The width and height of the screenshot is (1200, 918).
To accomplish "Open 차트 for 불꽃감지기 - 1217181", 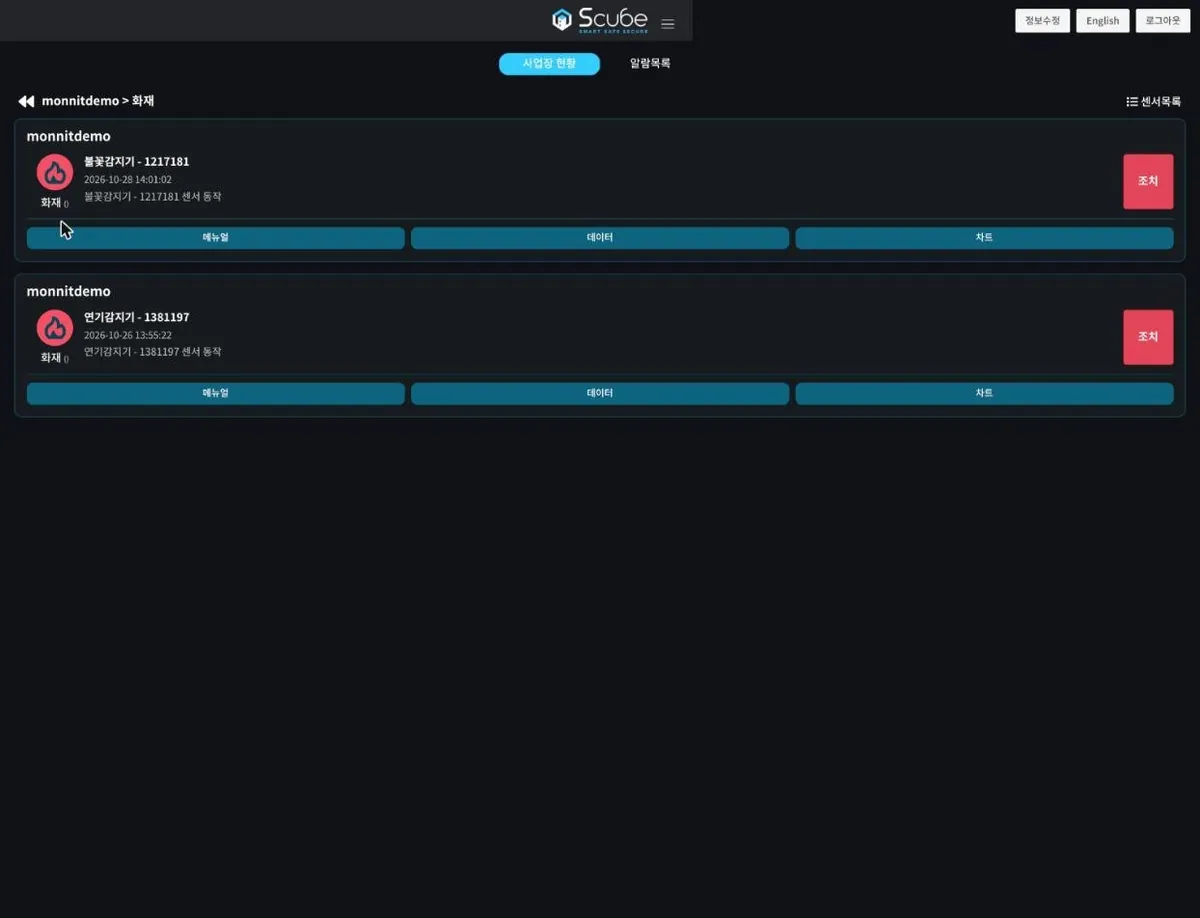I will click(984, 238).
